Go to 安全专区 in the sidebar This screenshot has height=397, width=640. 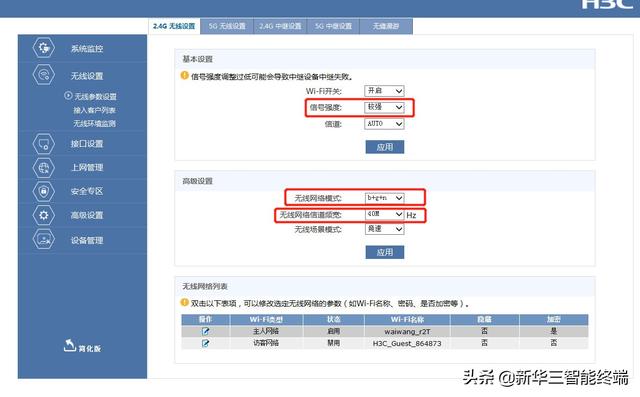coord(87,191)
